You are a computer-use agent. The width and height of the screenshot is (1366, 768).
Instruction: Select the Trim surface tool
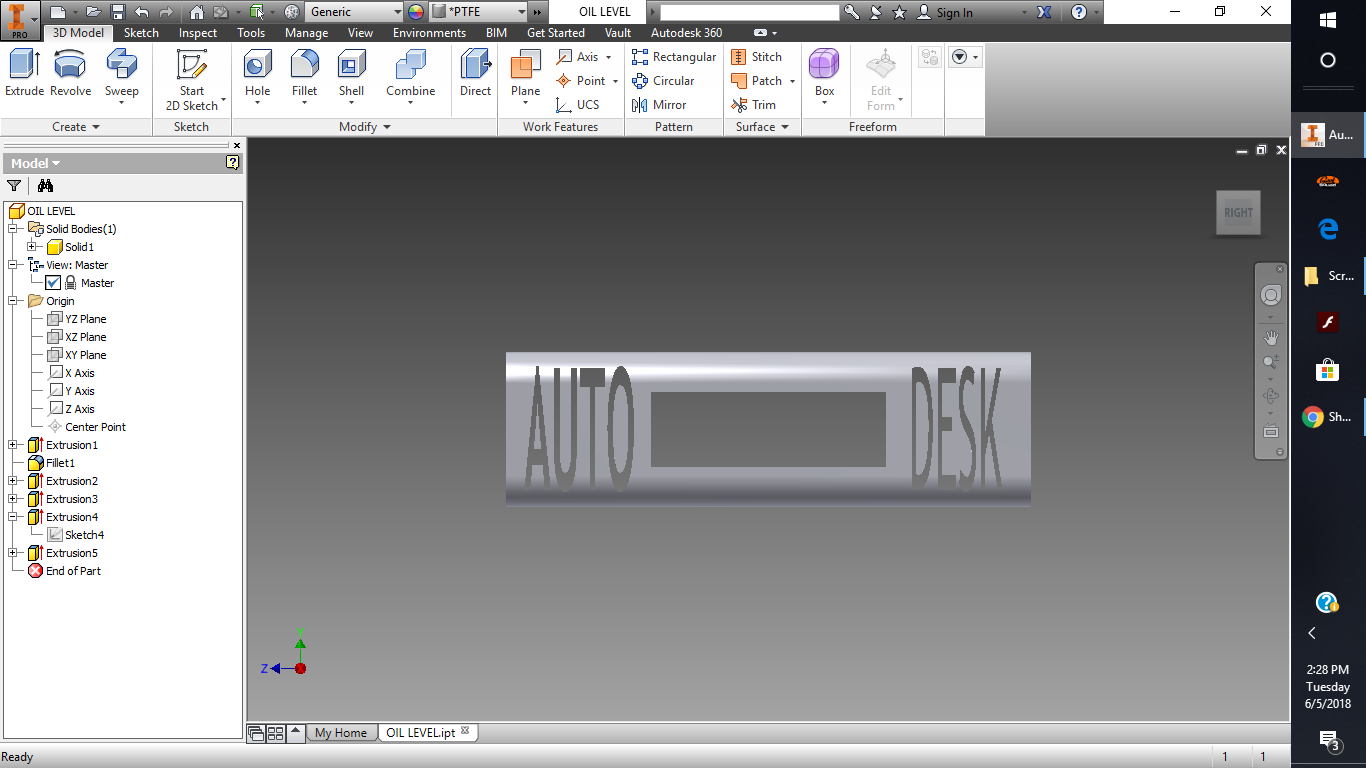click(x=754, y=105)
